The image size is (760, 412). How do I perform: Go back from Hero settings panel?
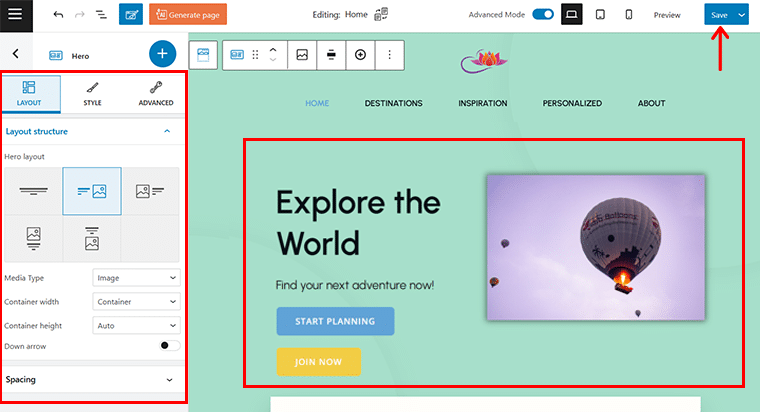tap(16, 54)
